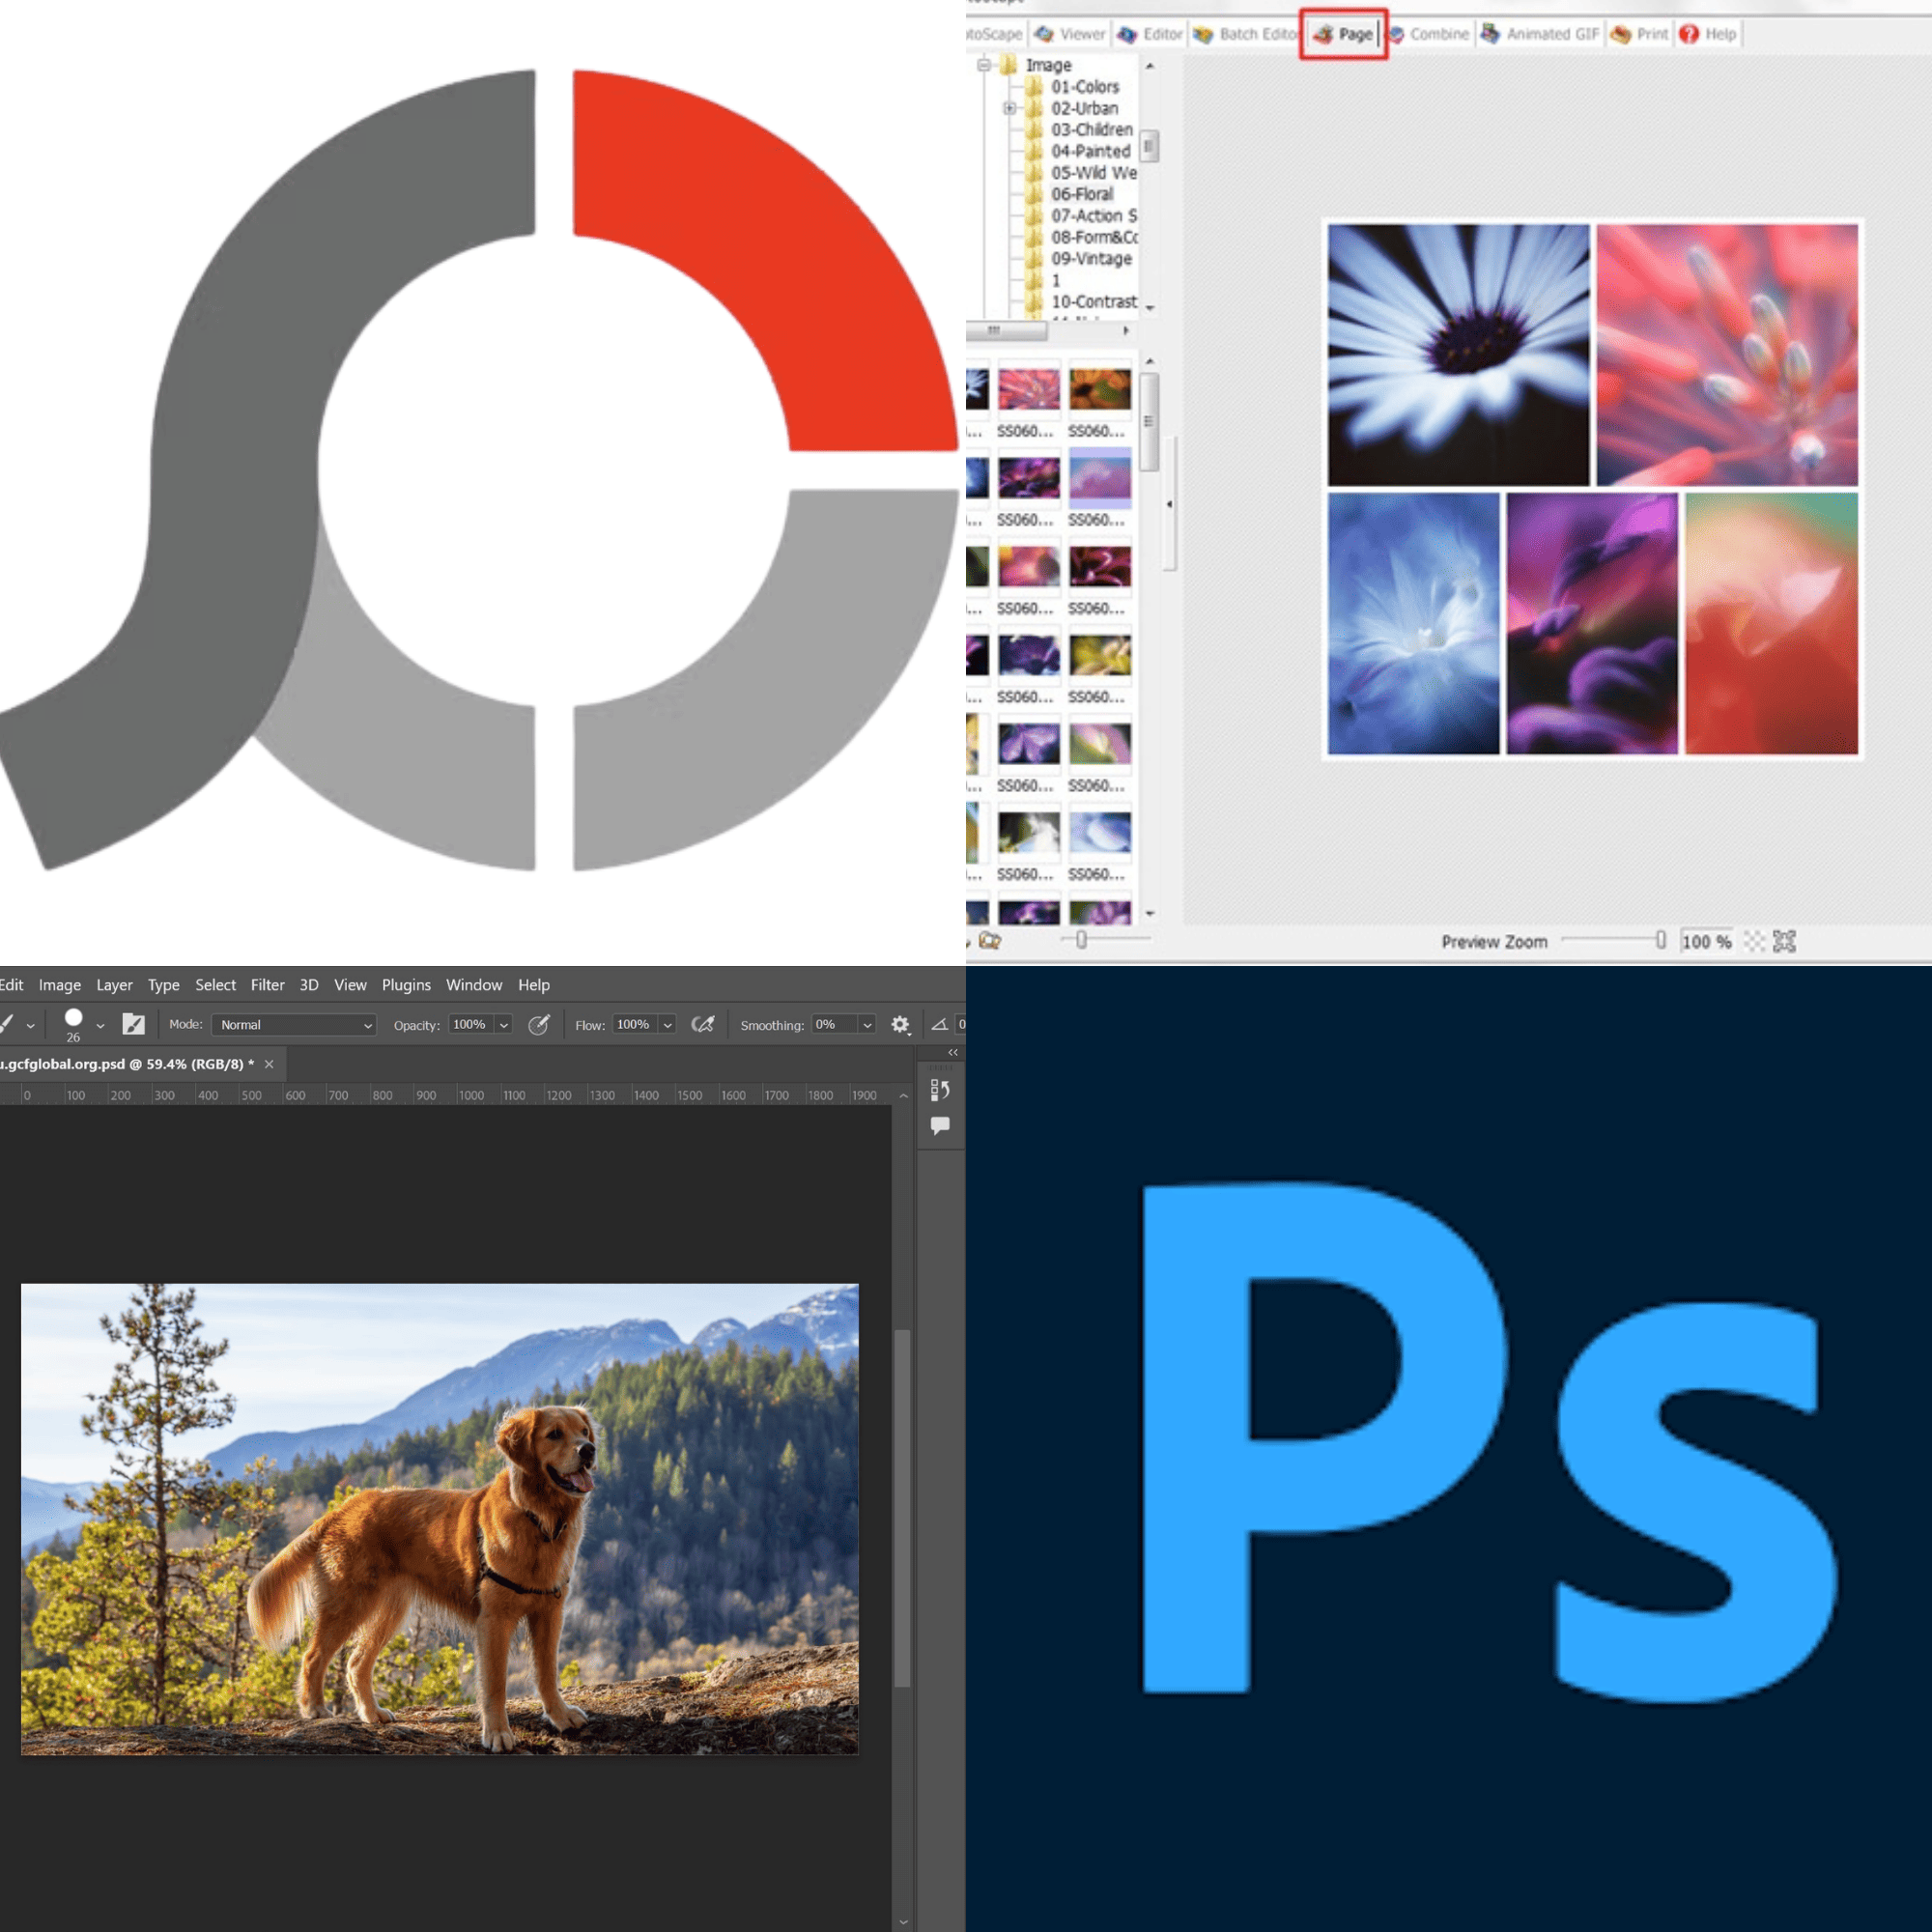Viewport: 1932px width, 1932px height.
Task: Open the Comments panel icon
Action: [x=940, y=1126]
